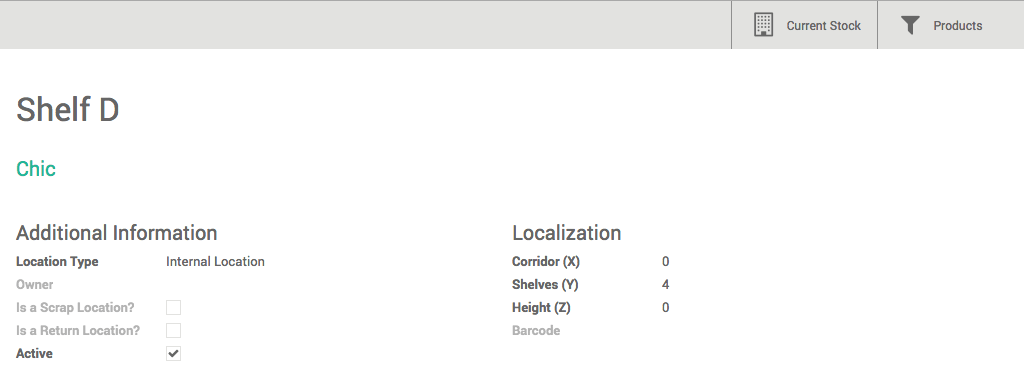The width and height of the screenshot is (1024, 380).
Task: Click the Barcode field label
Action: (536, 330)
